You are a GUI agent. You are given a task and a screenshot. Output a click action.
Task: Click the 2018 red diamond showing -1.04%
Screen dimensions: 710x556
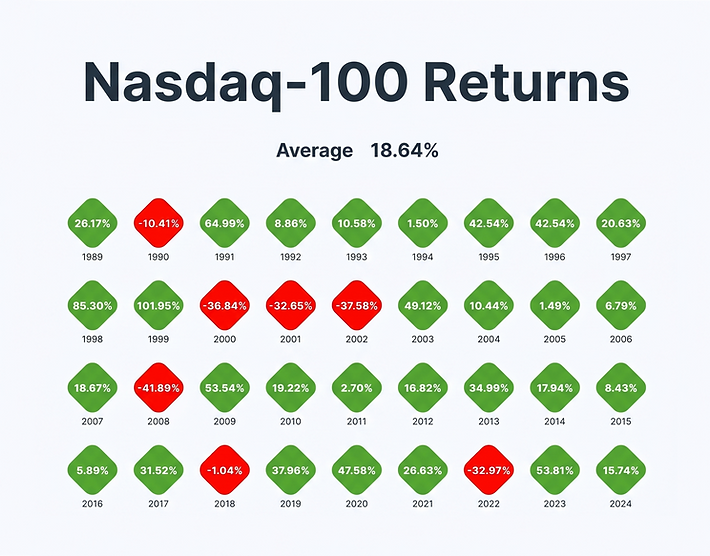(x=225, y=470)
